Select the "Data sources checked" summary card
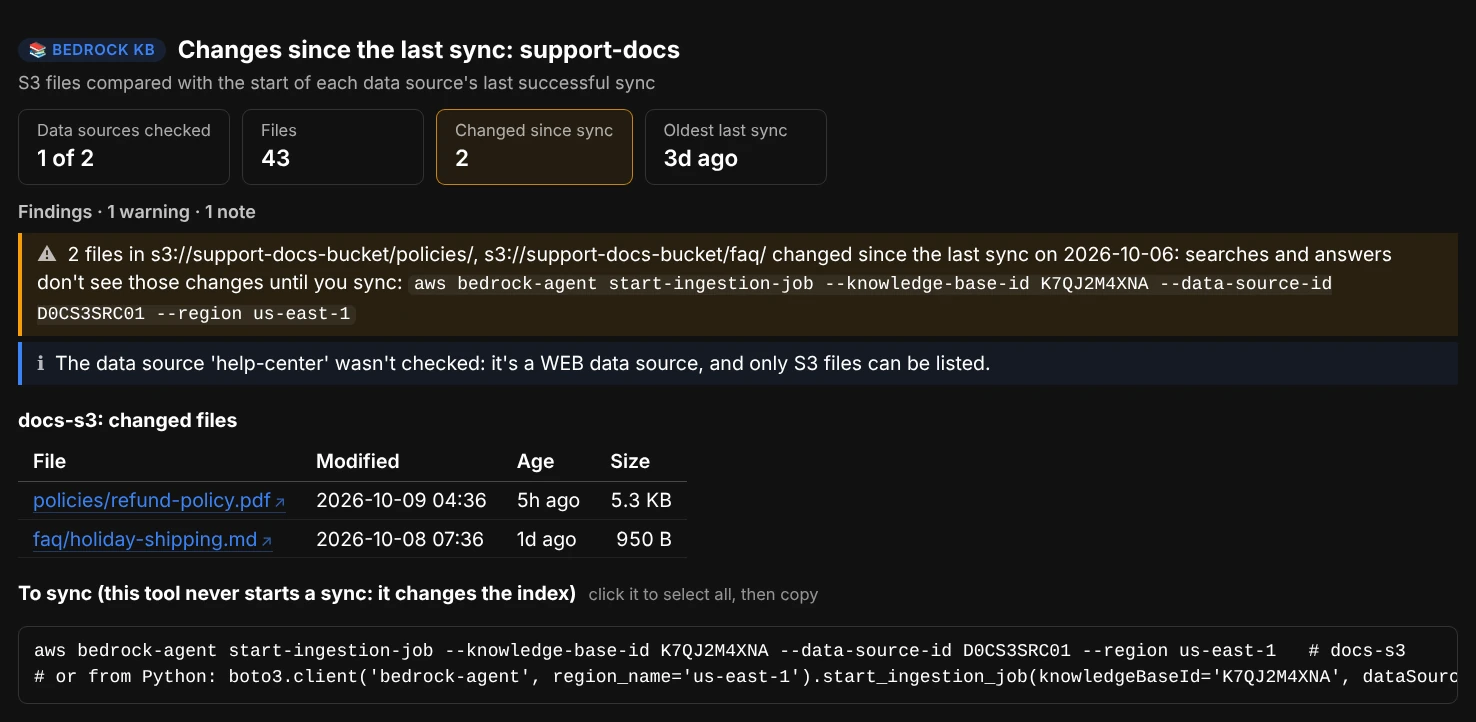1476x722 pixels. [124, 147]
